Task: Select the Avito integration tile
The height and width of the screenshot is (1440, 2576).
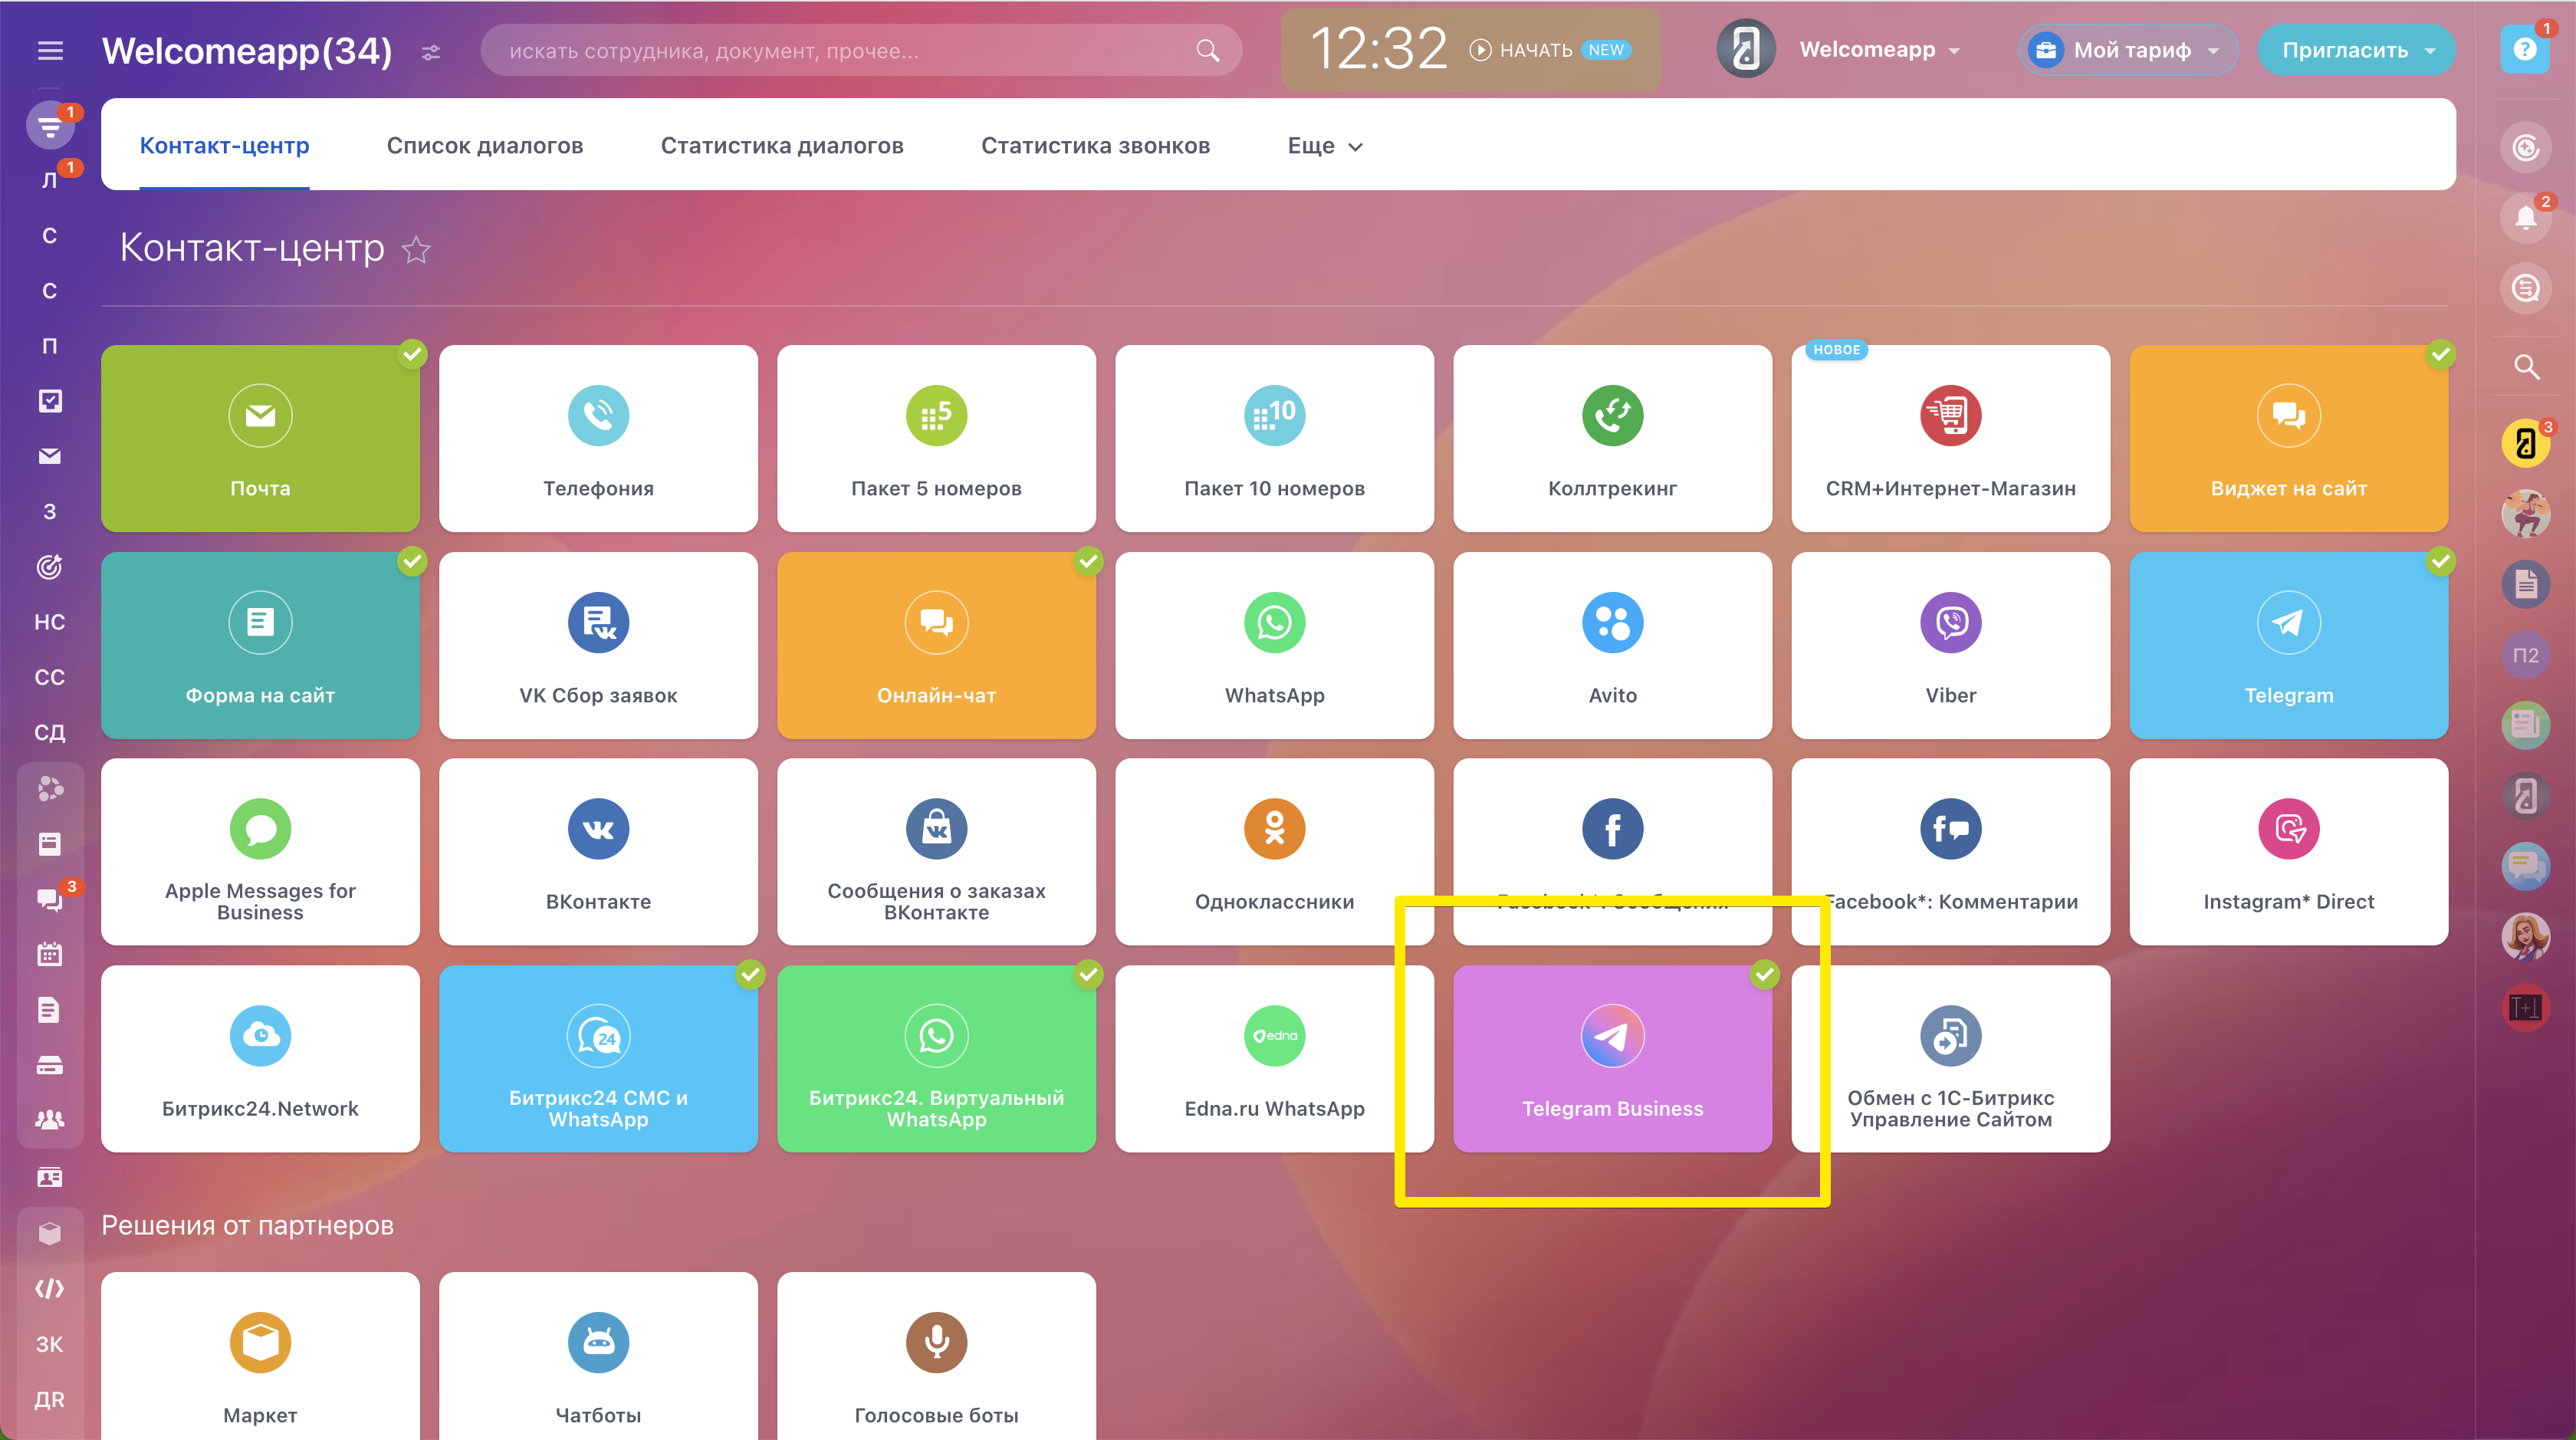Action: (1612, 645)
